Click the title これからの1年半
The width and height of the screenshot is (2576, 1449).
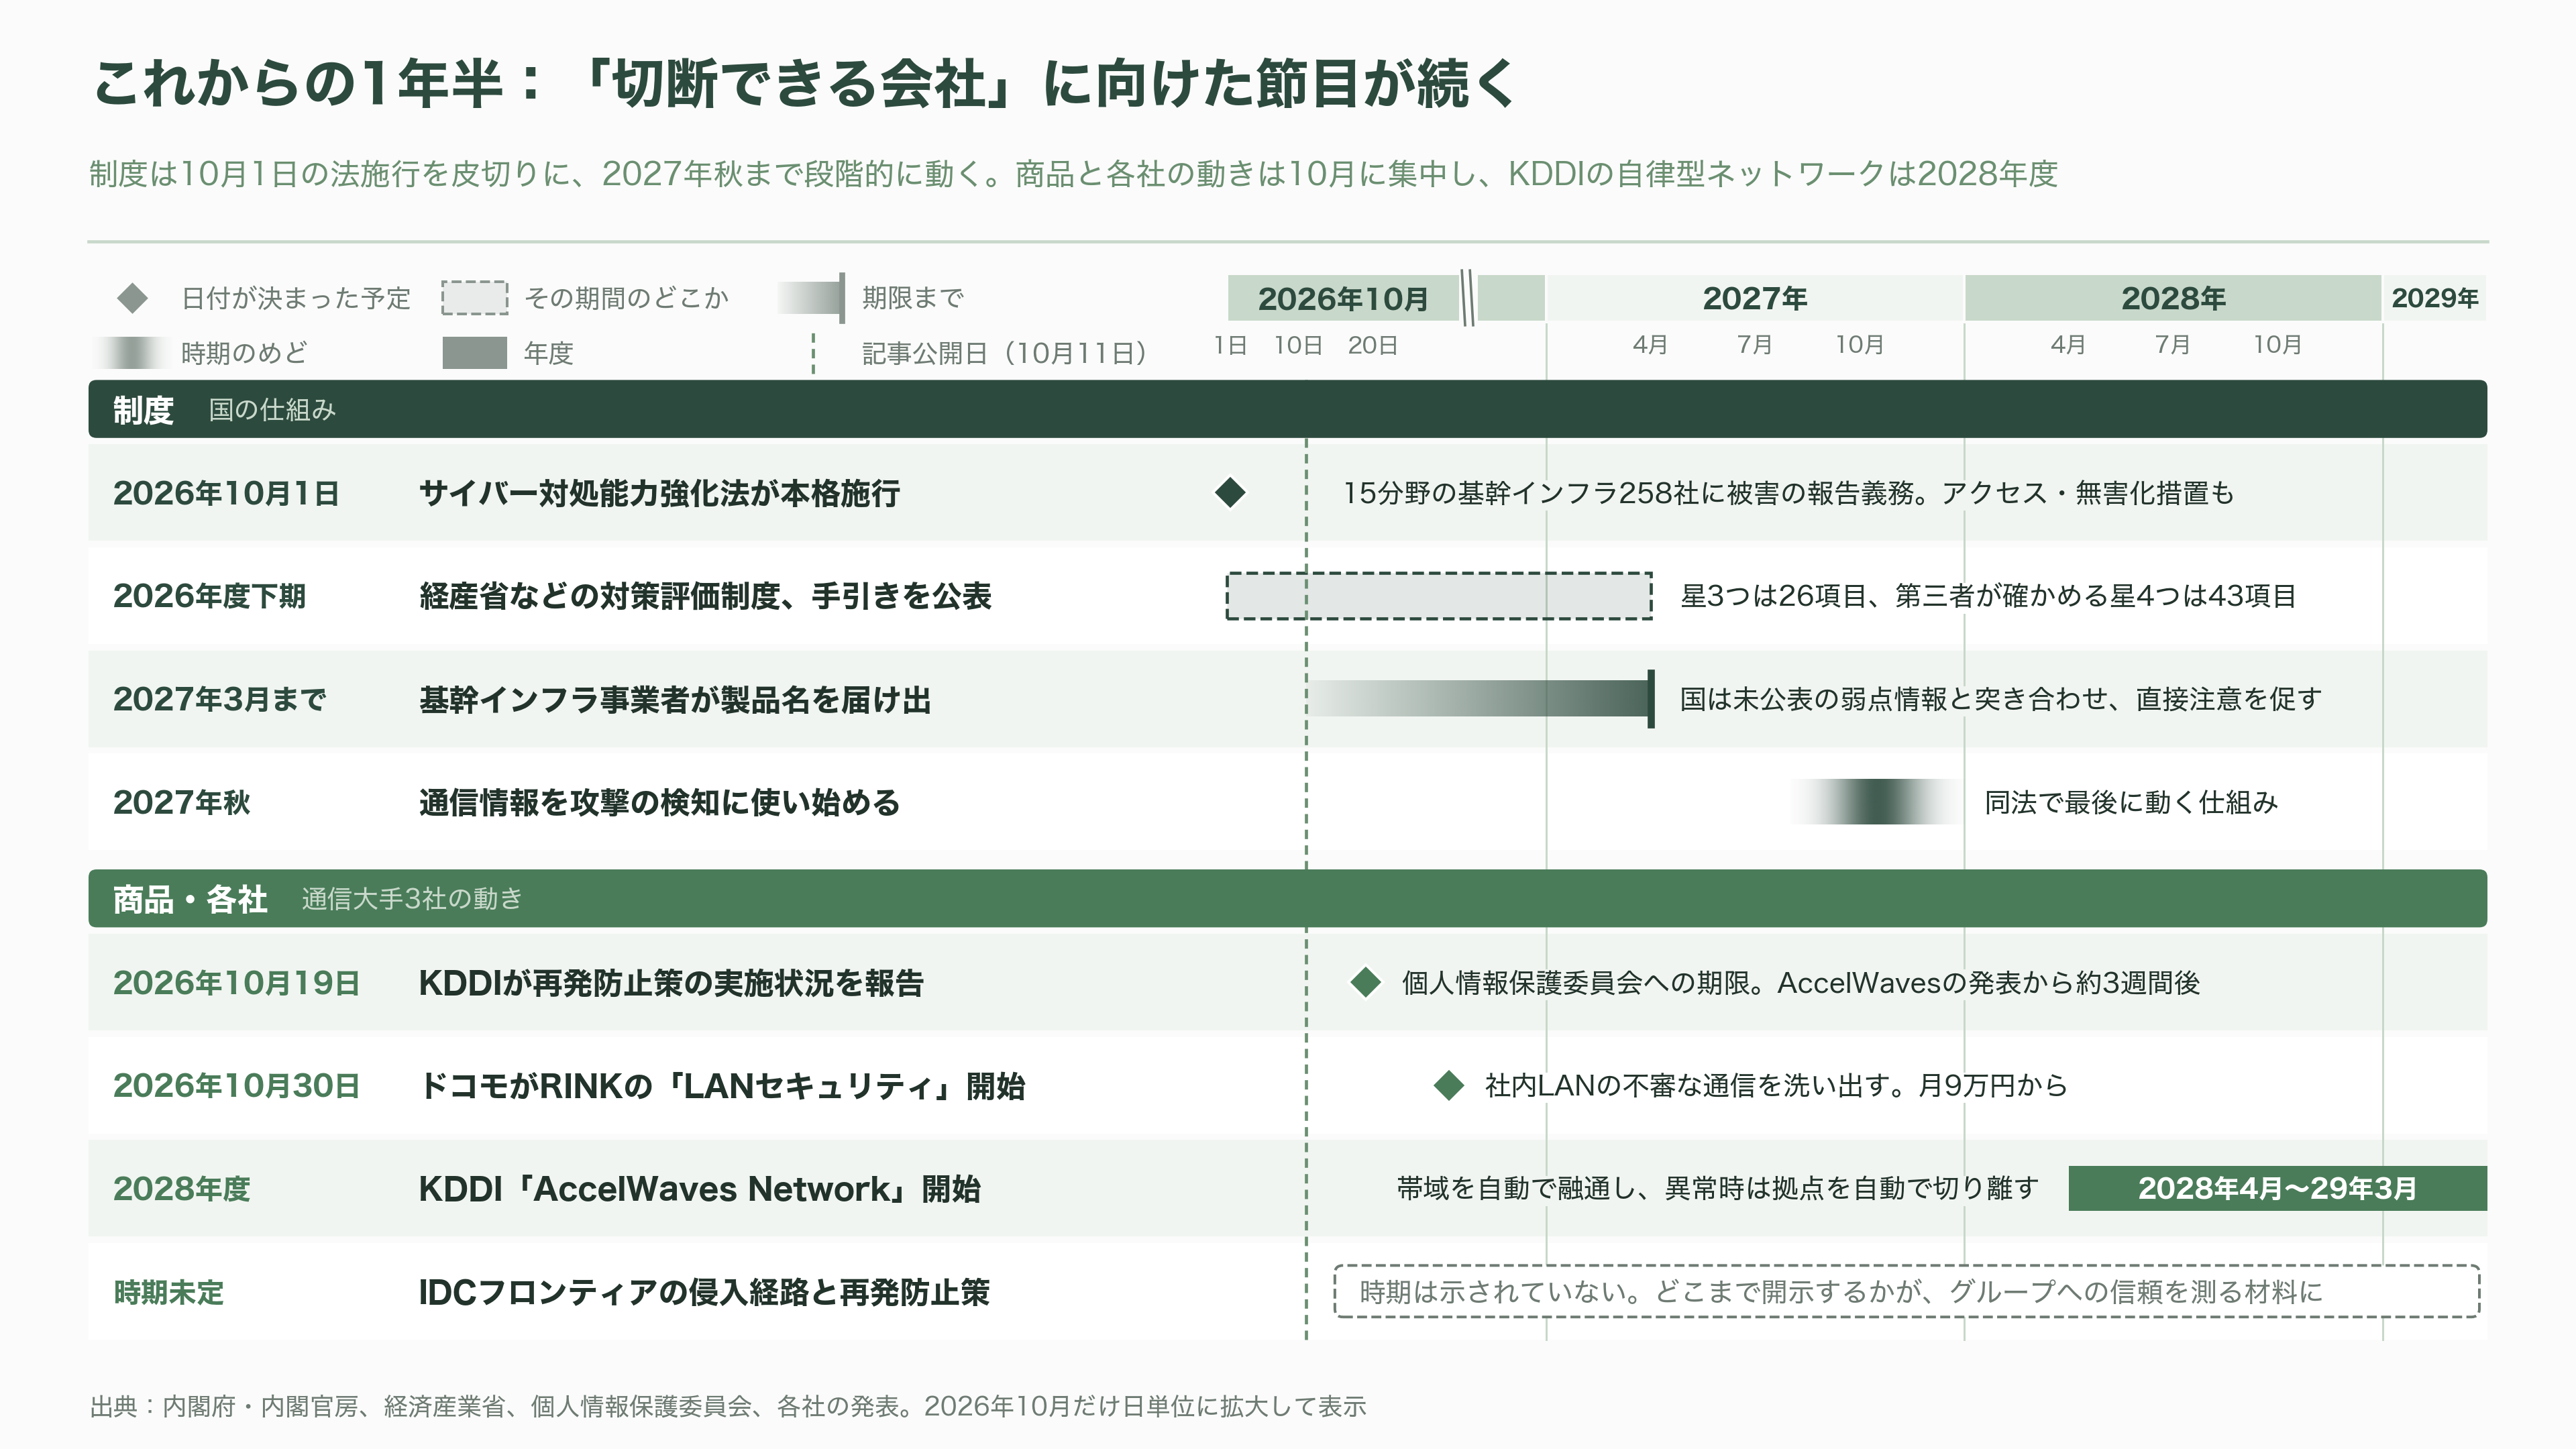pyautogui.click(x=805, y=82)
